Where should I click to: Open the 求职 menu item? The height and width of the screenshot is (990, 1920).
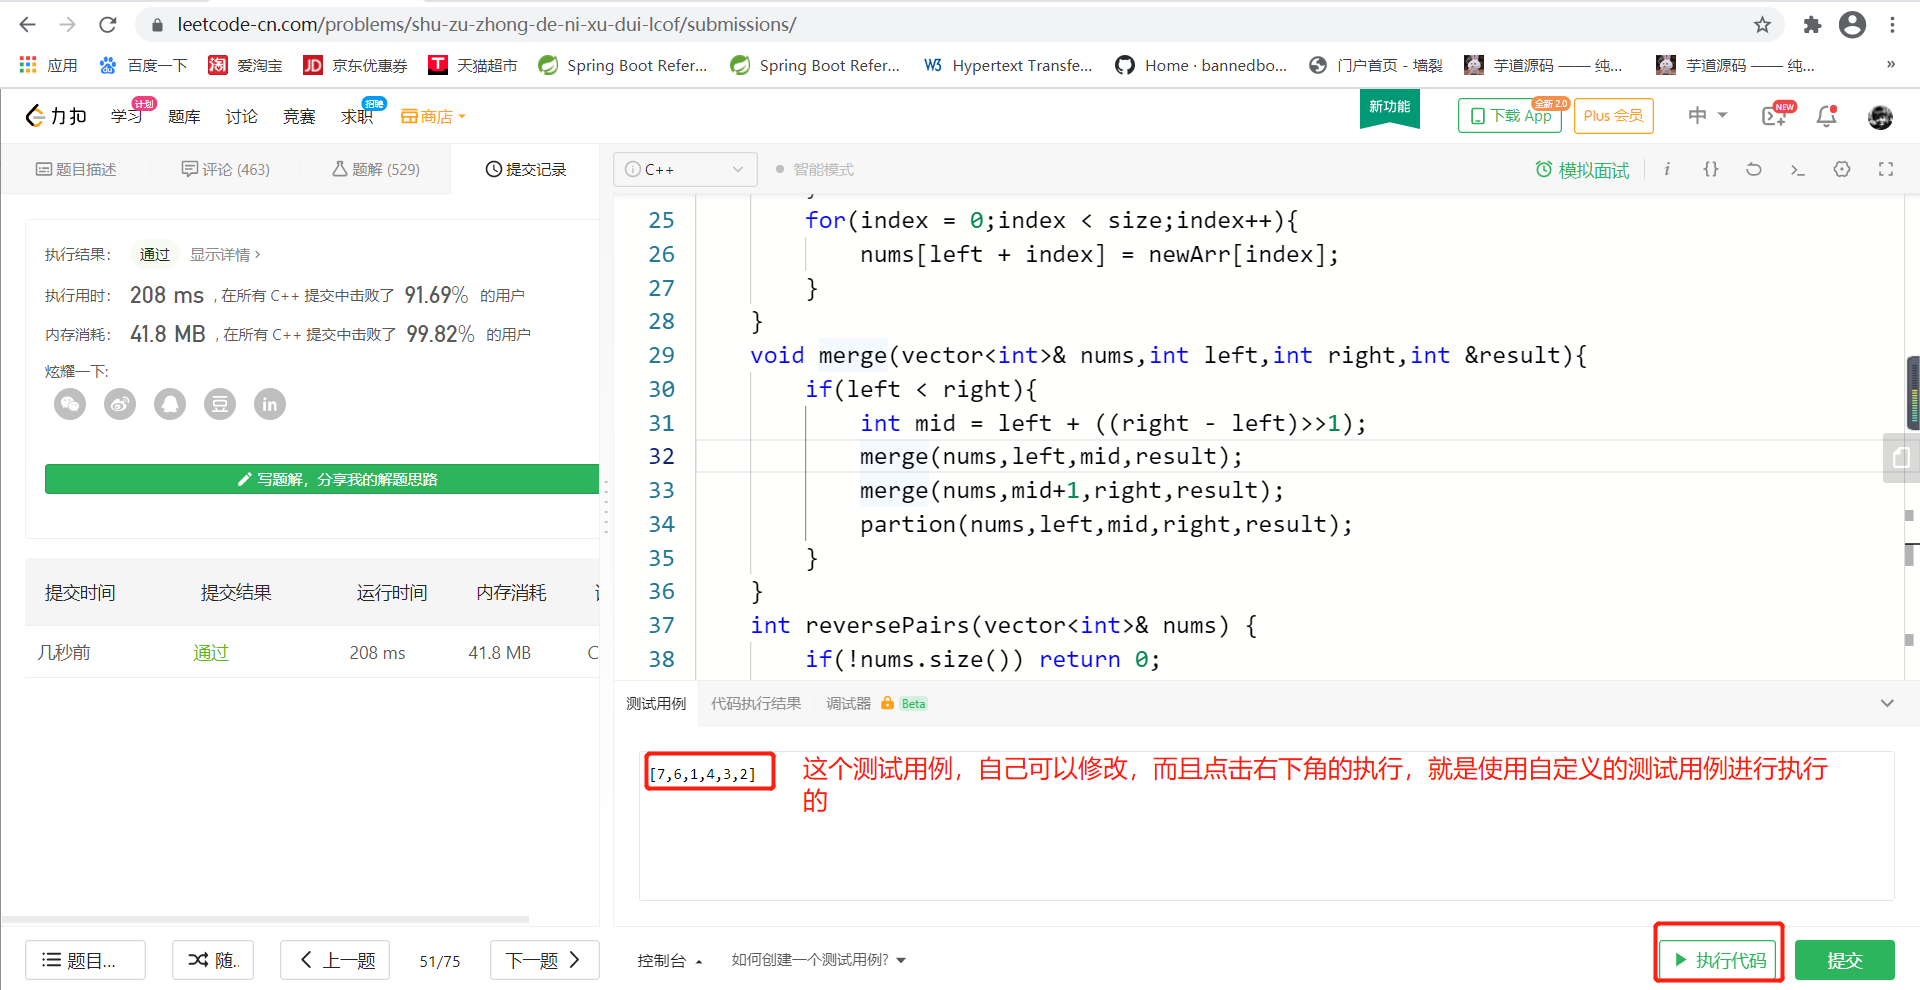tap(357, 116)
